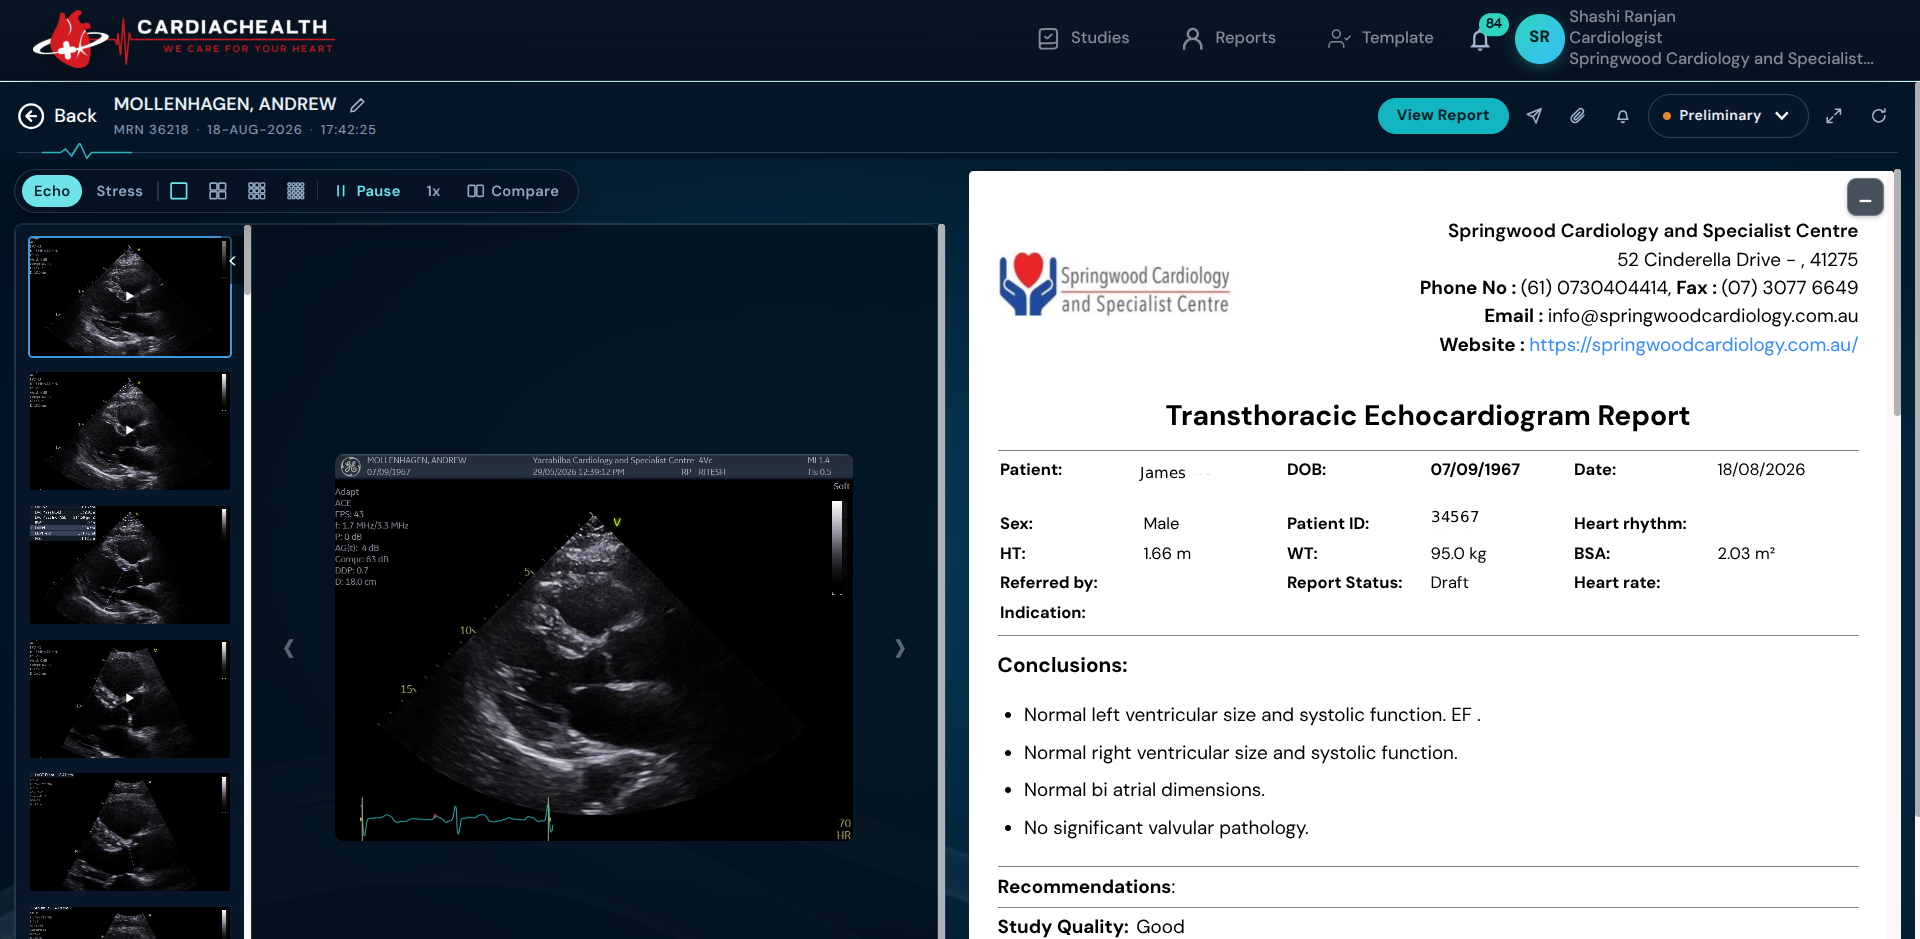Go to the next echo image
This screenshot has width=1920, height=939.
coord(900,648)
